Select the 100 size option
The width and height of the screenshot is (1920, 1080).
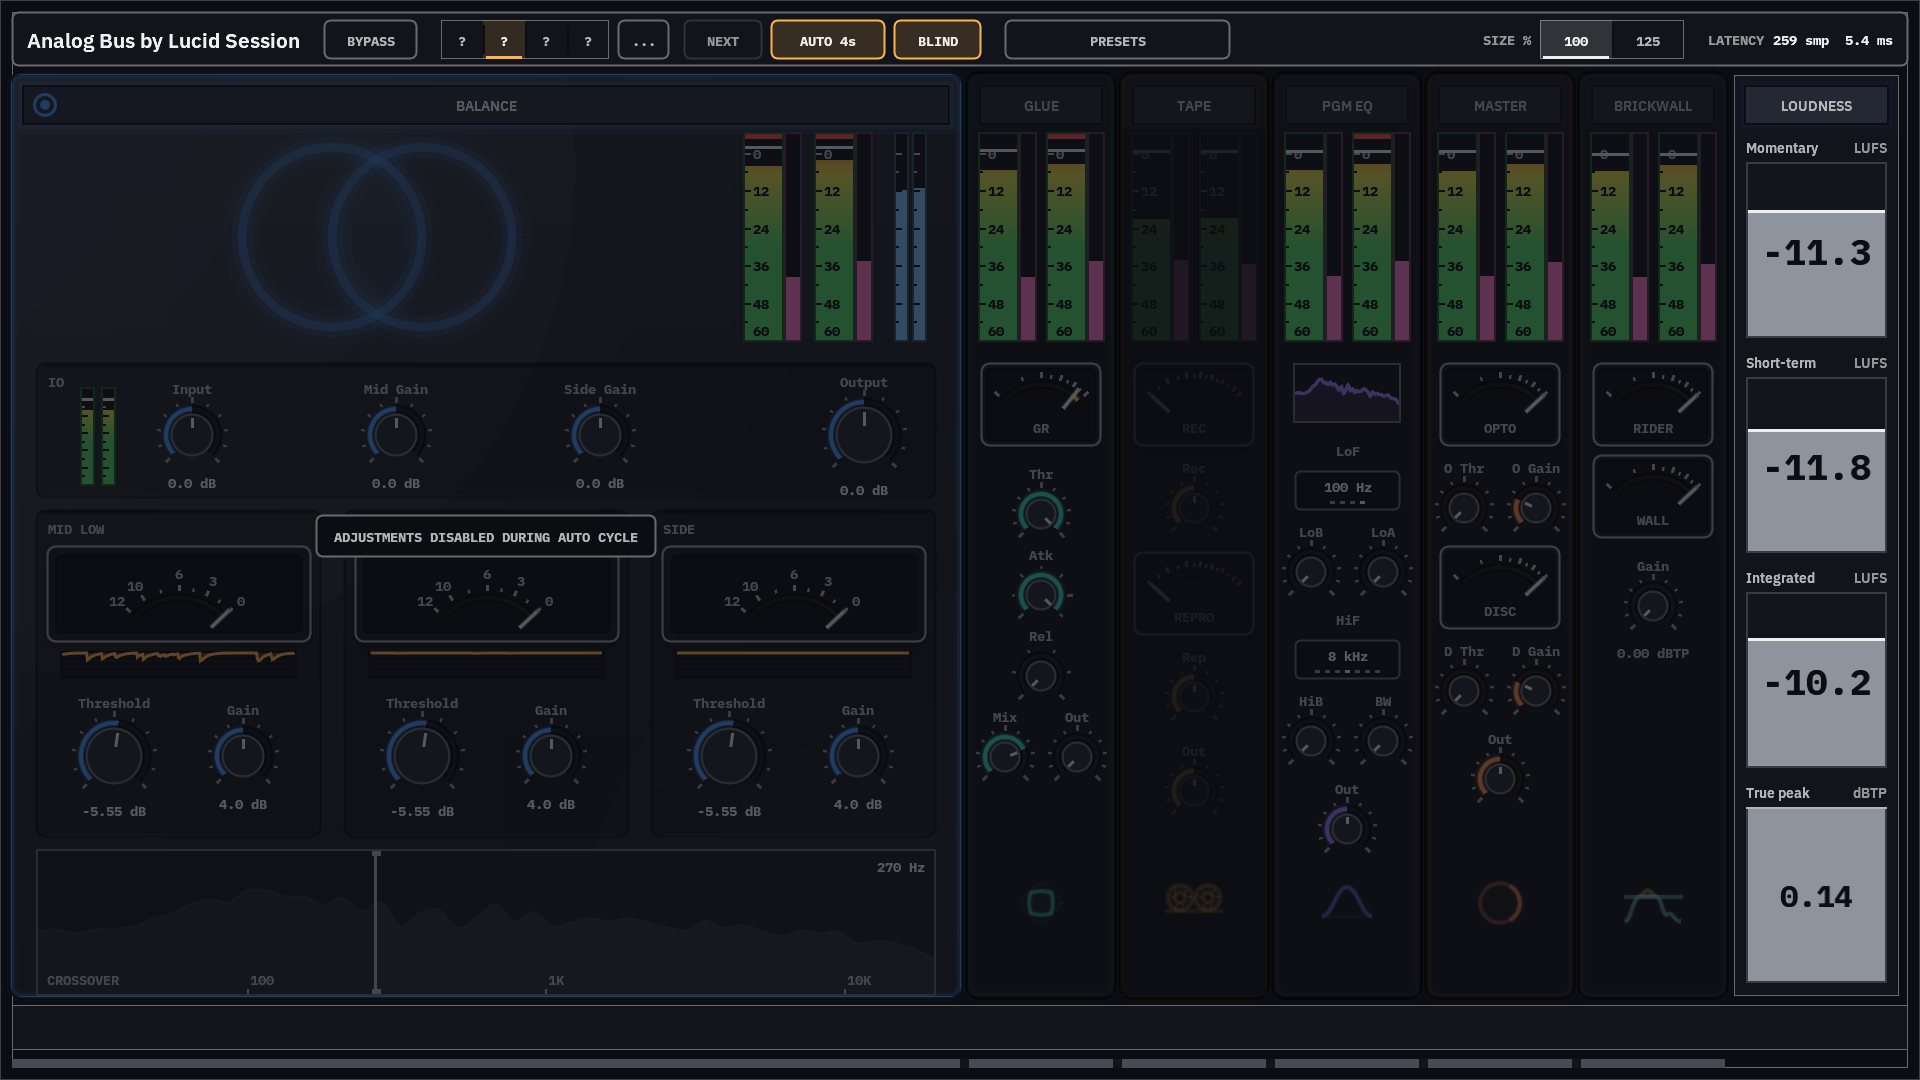(1576, 40)
